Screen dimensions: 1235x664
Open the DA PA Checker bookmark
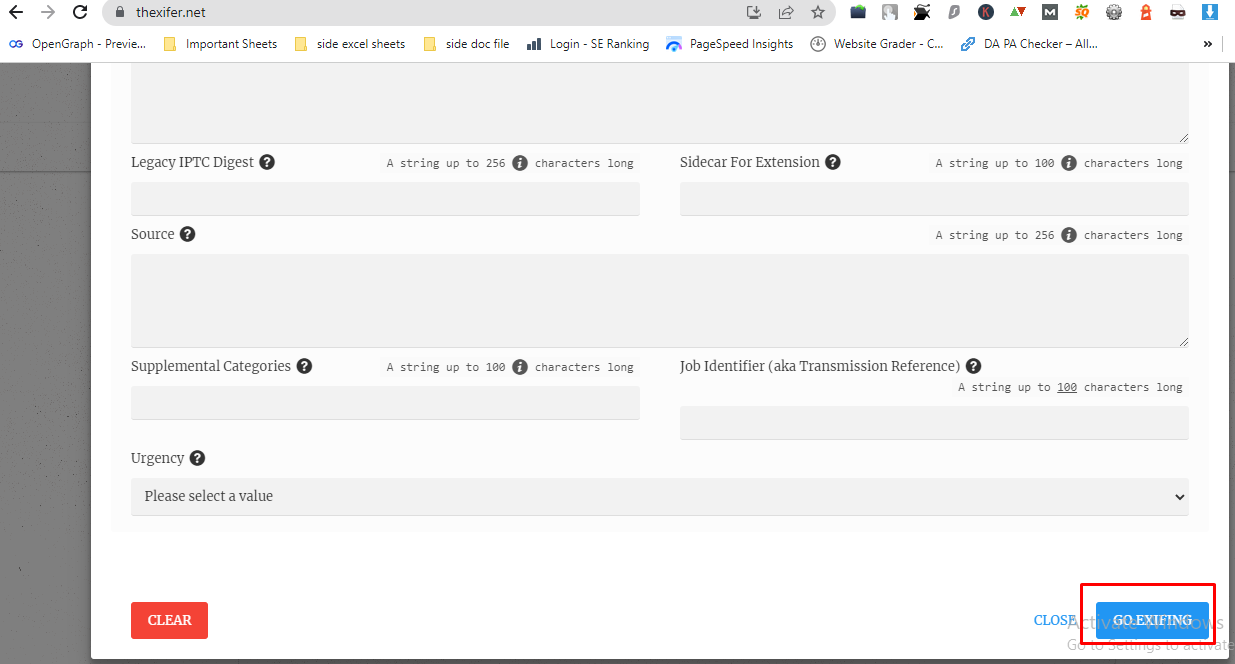(1029, 44)
